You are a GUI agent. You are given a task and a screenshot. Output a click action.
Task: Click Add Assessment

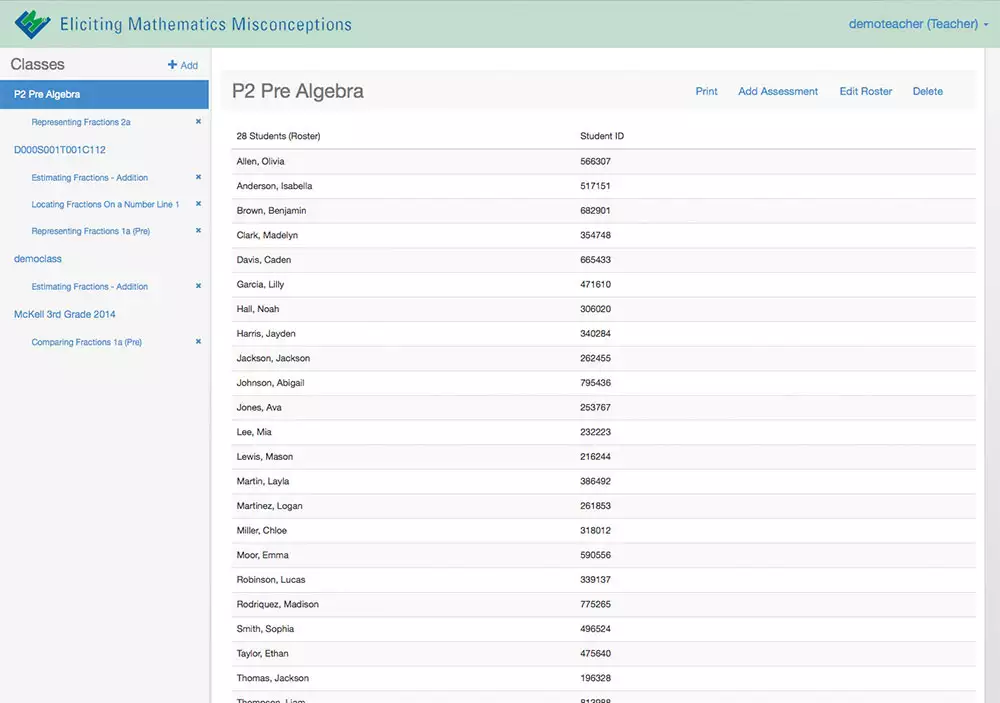tap(778, 91)
